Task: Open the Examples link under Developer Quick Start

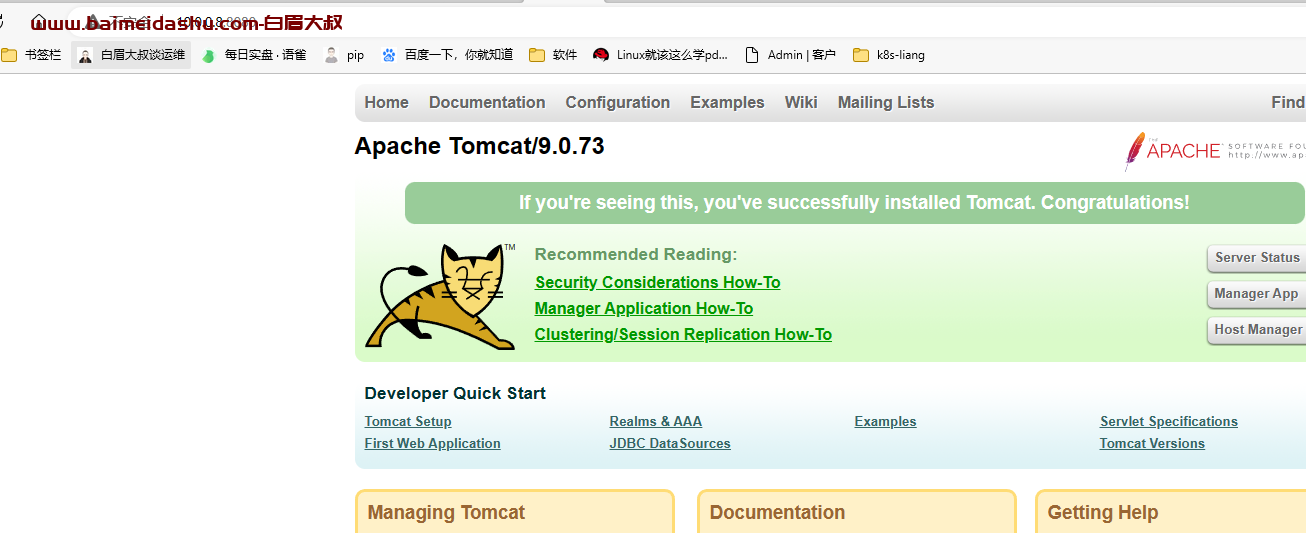Action: pos(885,422)
